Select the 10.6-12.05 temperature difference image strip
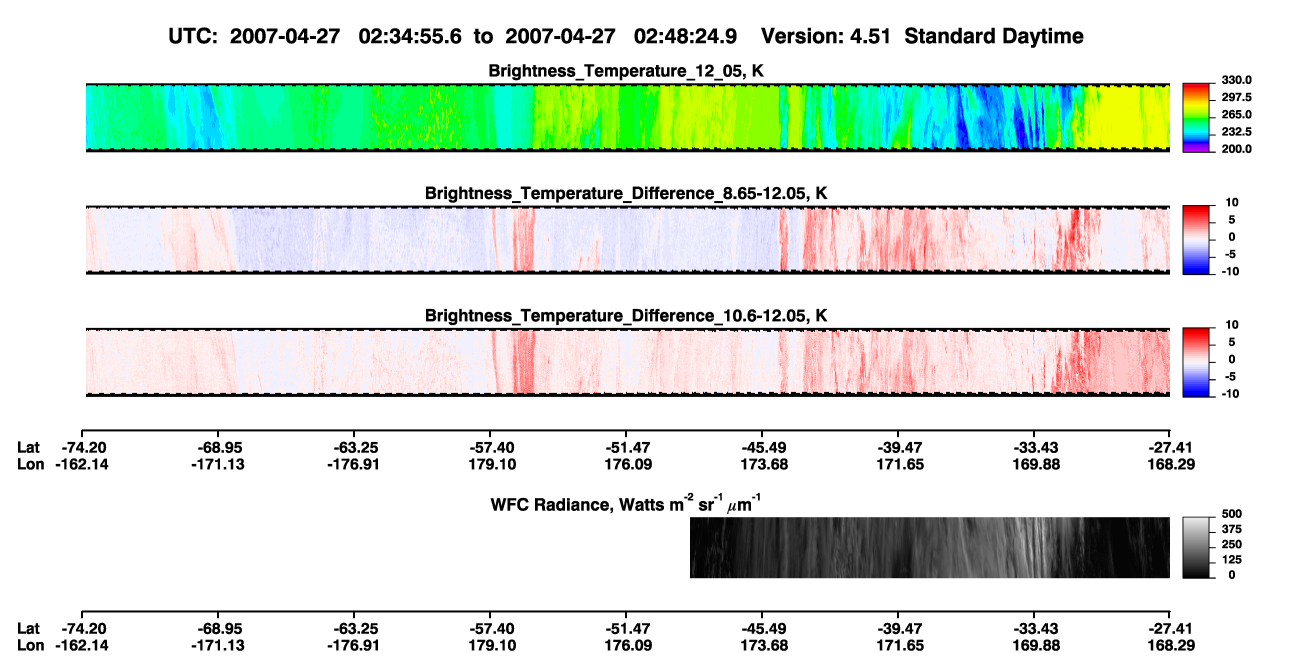 628,363
